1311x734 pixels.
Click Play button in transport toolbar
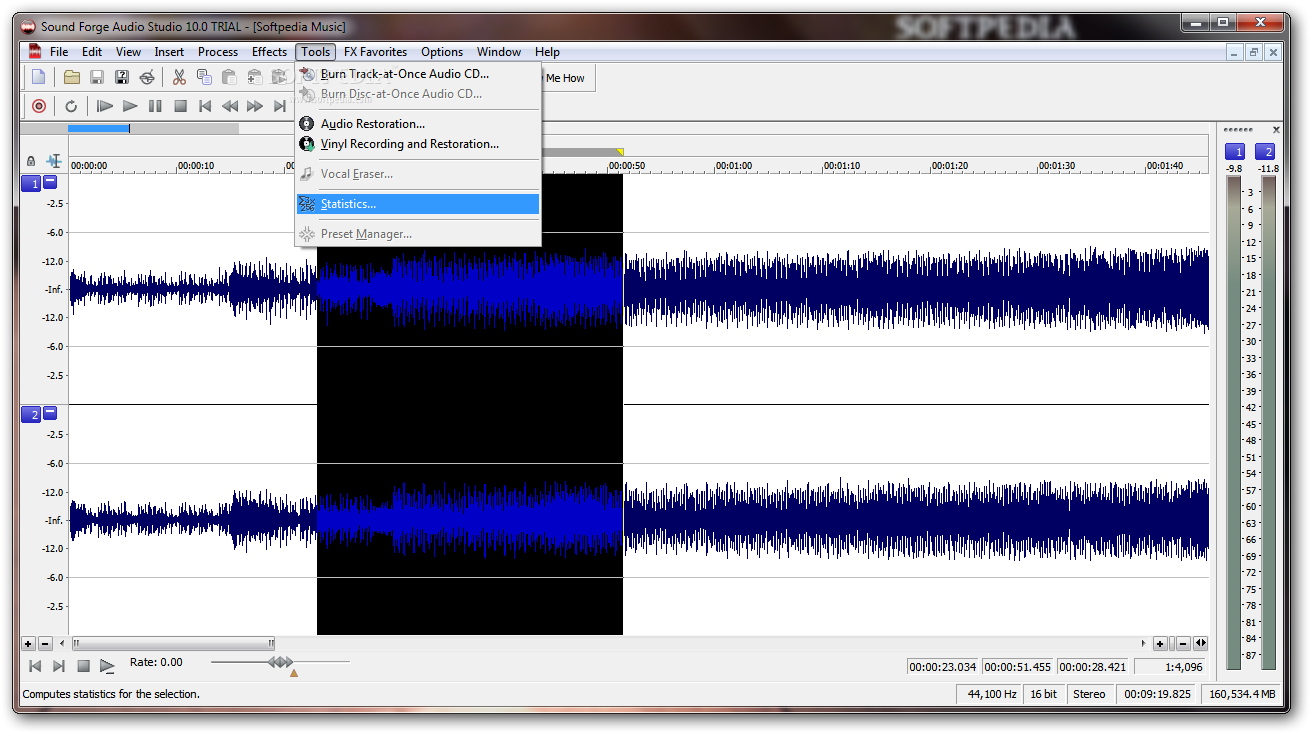[x=130, y=106]
